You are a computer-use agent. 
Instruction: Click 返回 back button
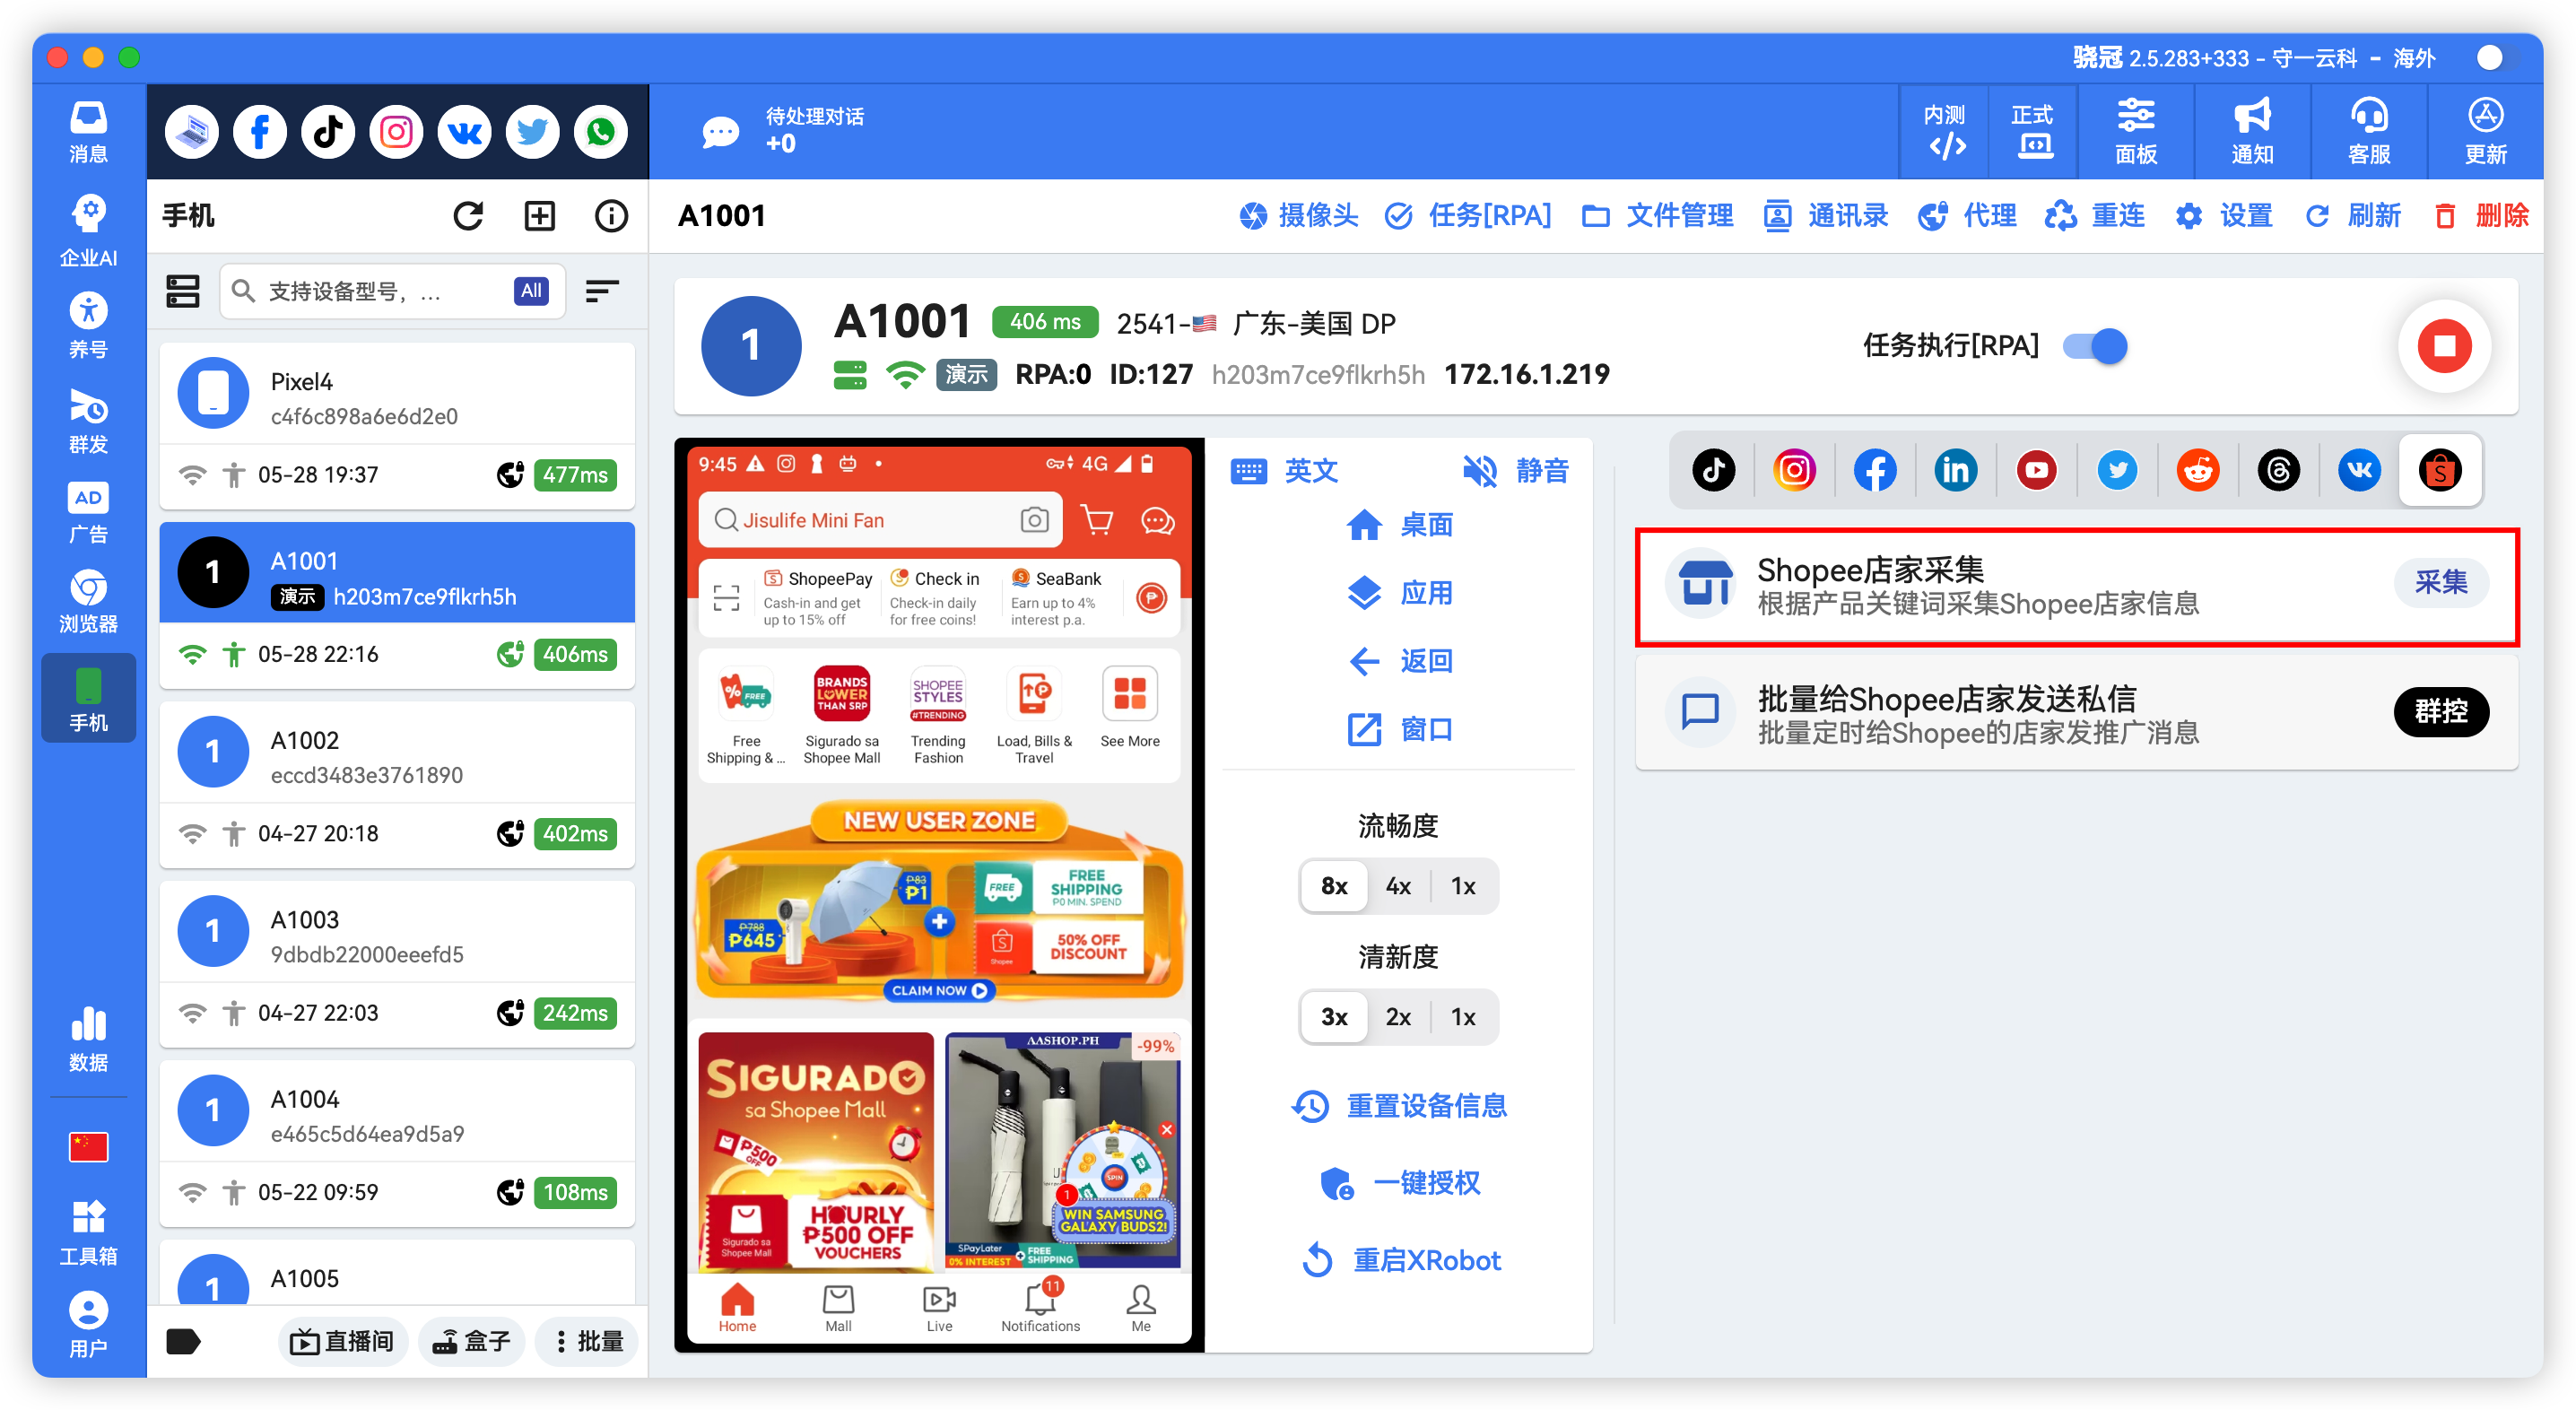point(1399,660)
